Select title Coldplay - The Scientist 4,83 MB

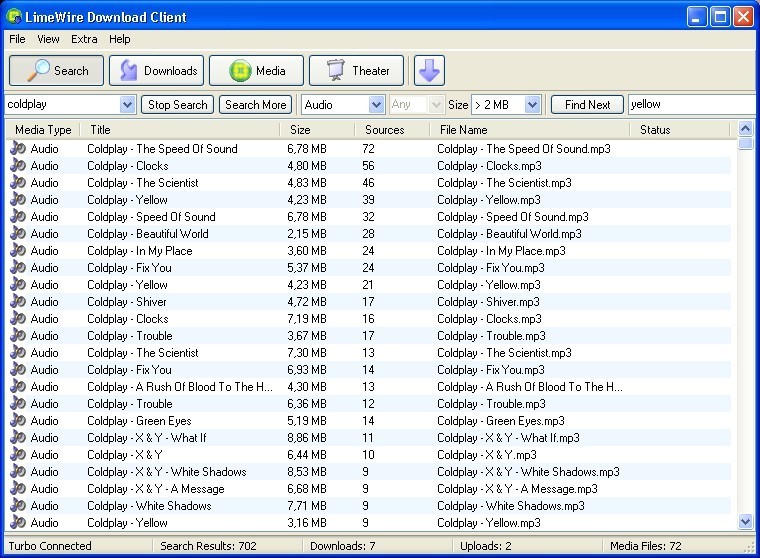tap(142, 182)
